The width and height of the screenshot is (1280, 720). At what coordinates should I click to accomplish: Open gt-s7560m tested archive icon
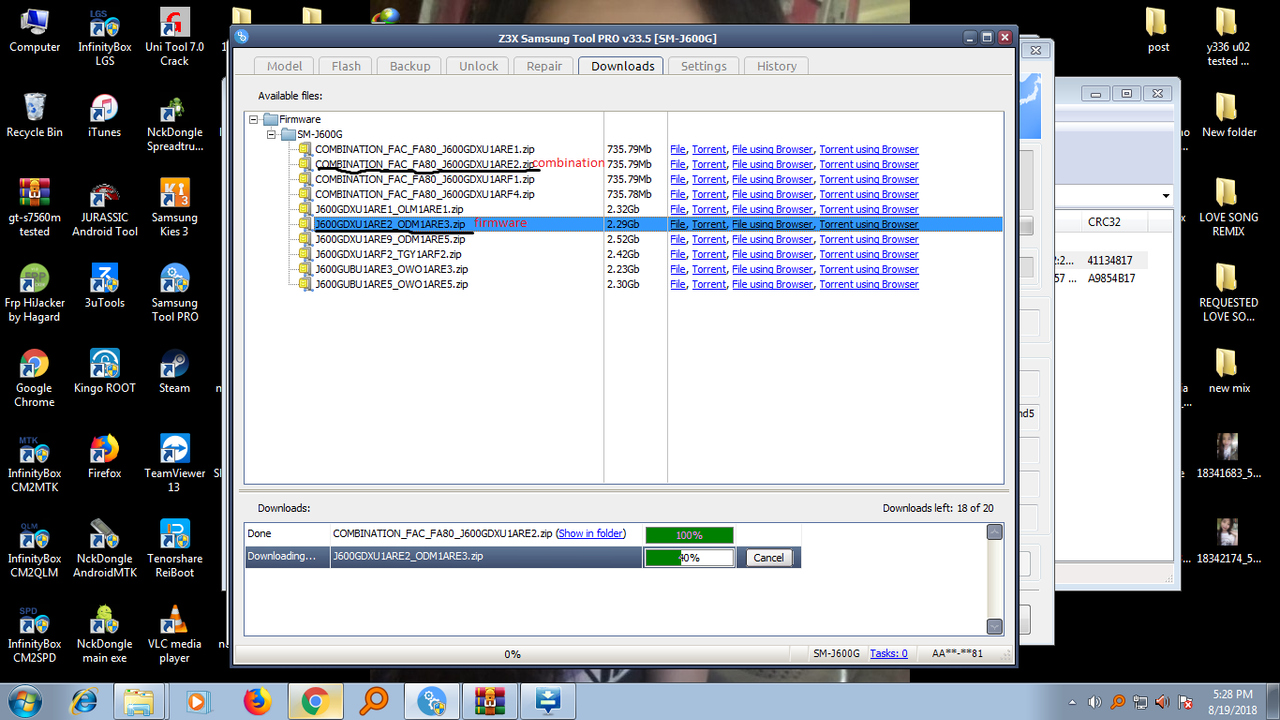(34, 208)
